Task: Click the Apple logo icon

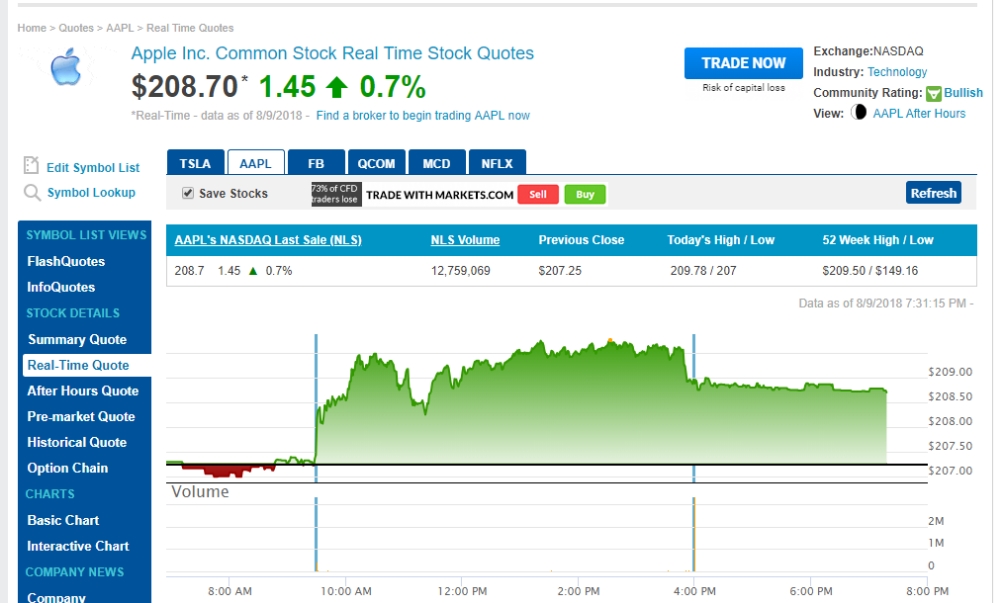Action: tap(66, 67)
